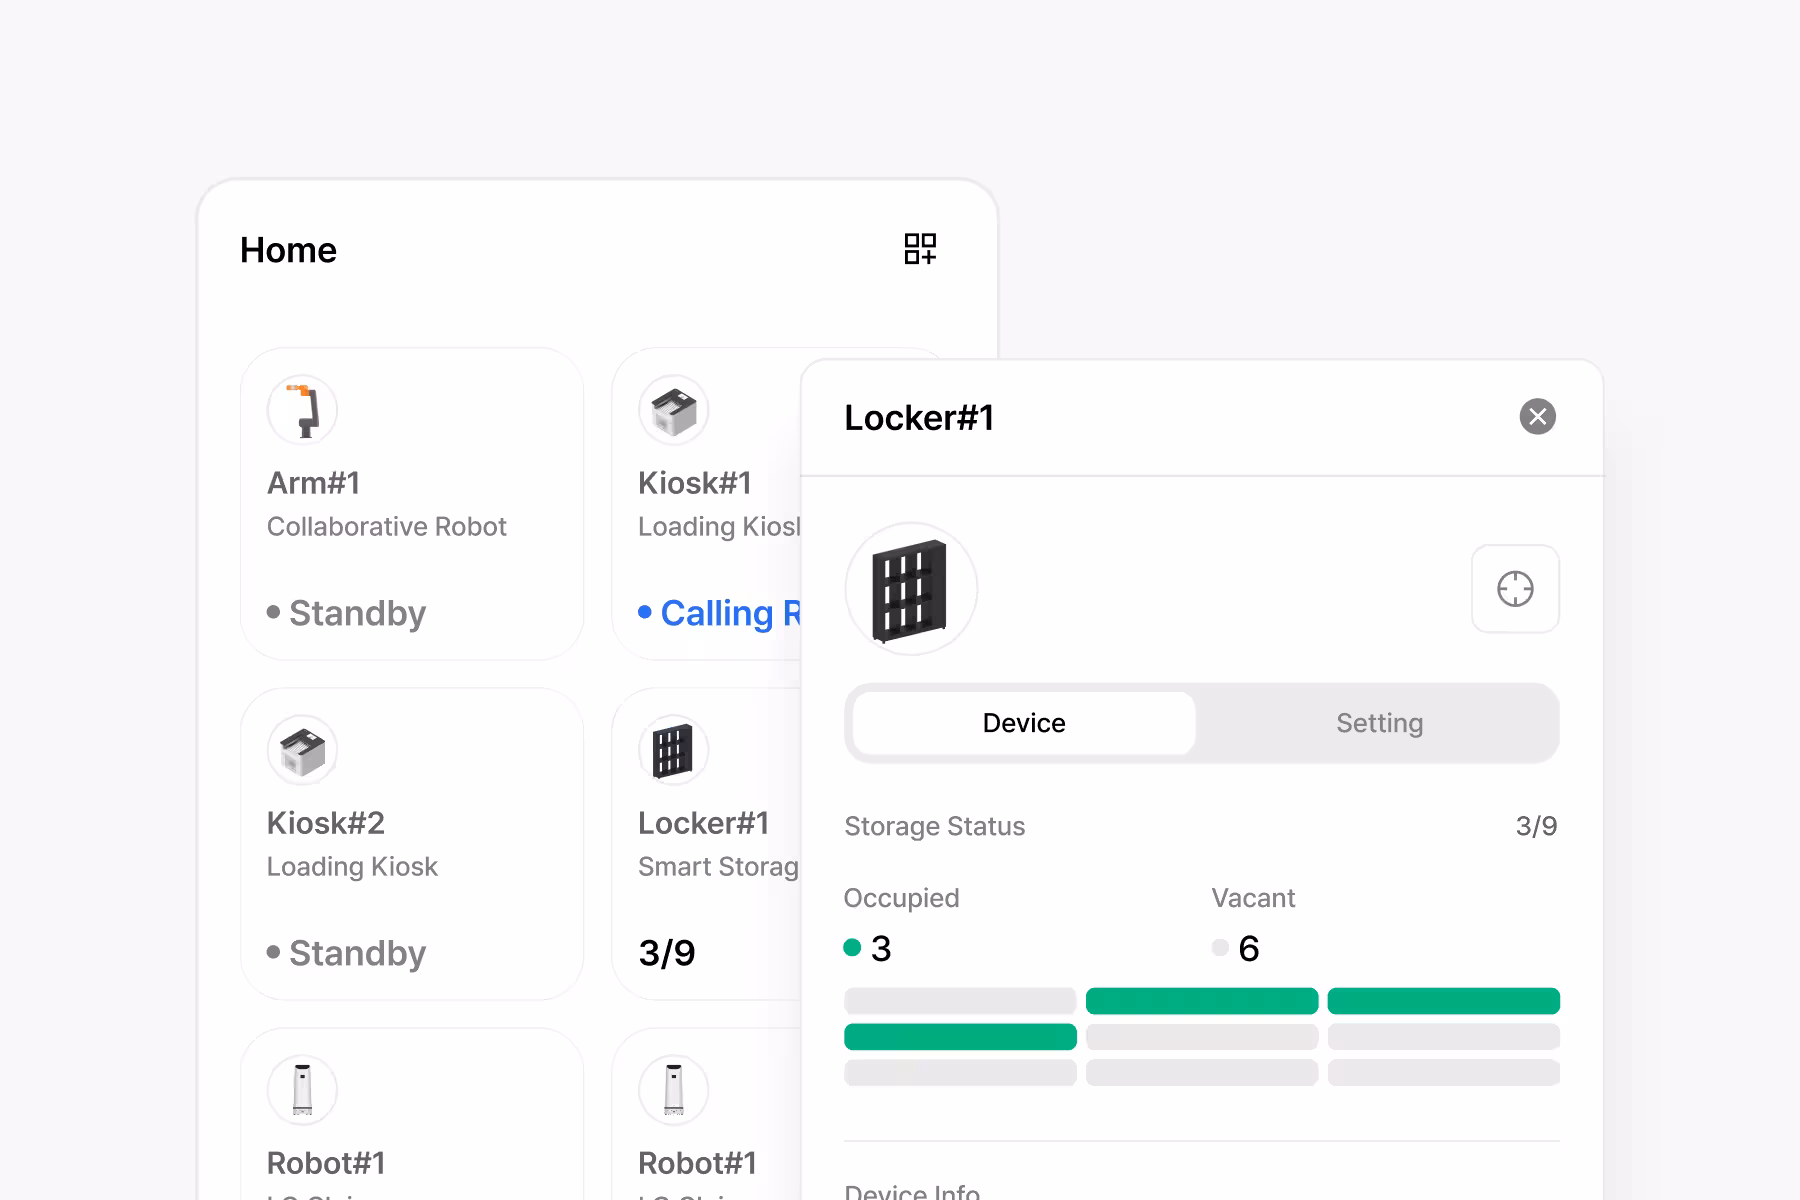Switch to the Device tab
Viewport: 1800px width, 1200px height.
(1024, 723)
